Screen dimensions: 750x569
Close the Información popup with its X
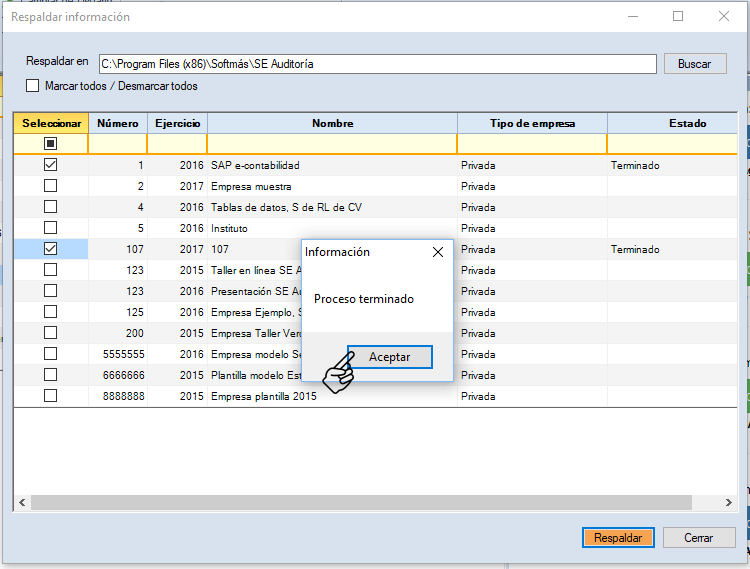437,252
